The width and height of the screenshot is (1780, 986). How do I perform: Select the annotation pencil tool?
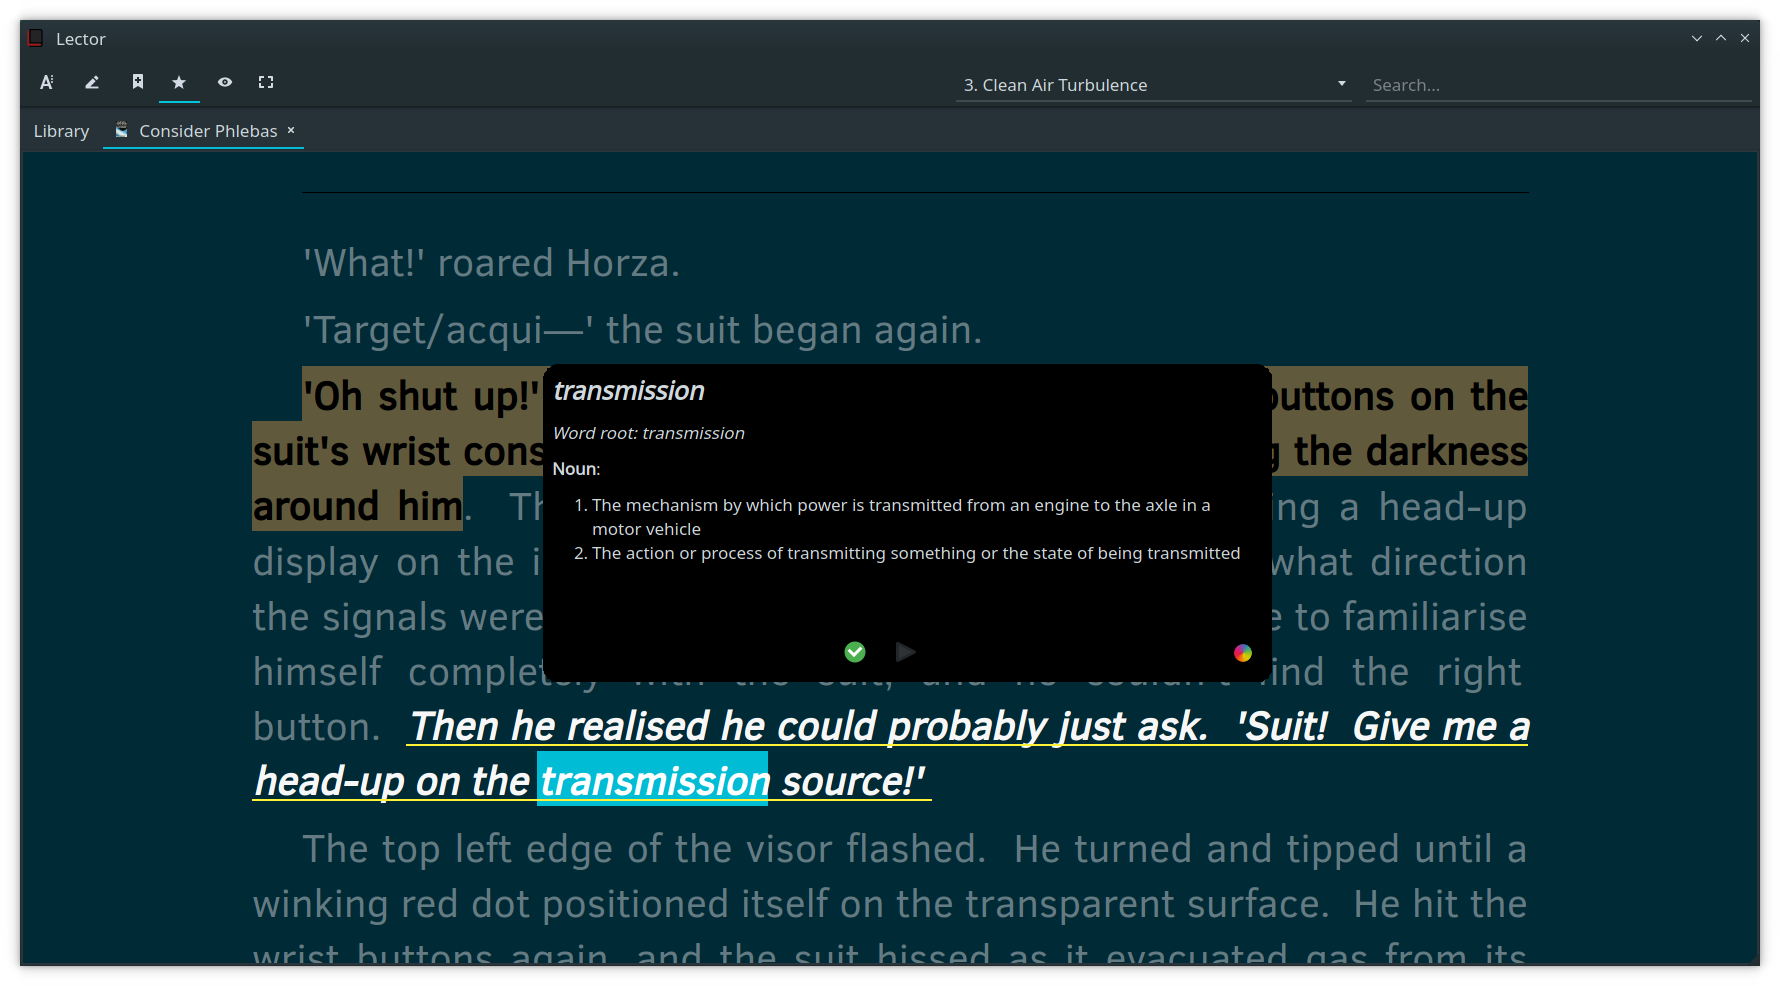92,83
